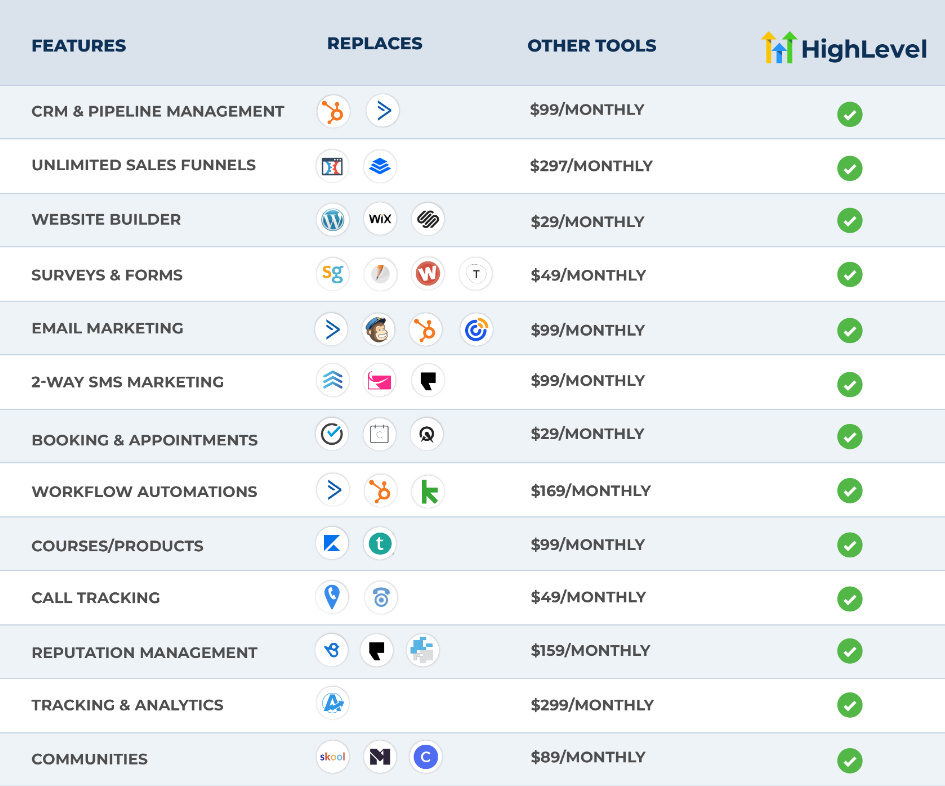Click green checkmark for Call Tracking row
945x786 pixels.
click(849, 598)
